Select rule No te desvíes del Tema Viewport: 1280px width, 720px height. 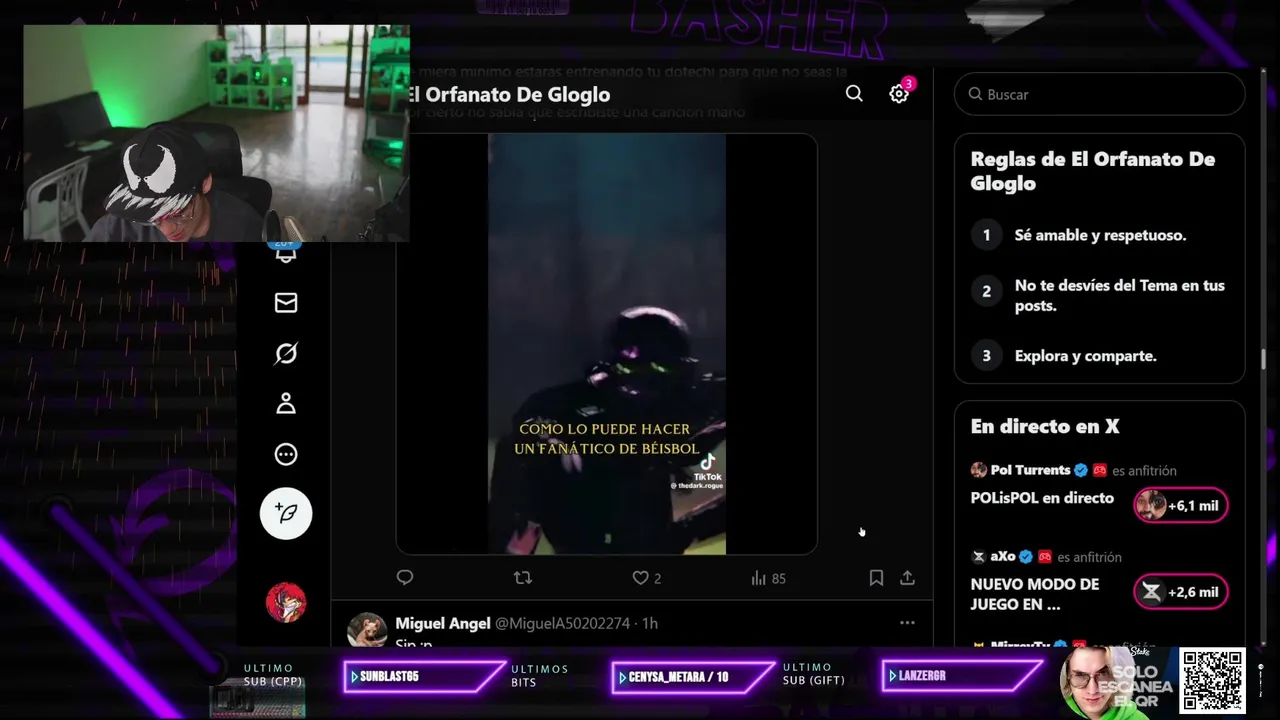tap(1119, 295)
